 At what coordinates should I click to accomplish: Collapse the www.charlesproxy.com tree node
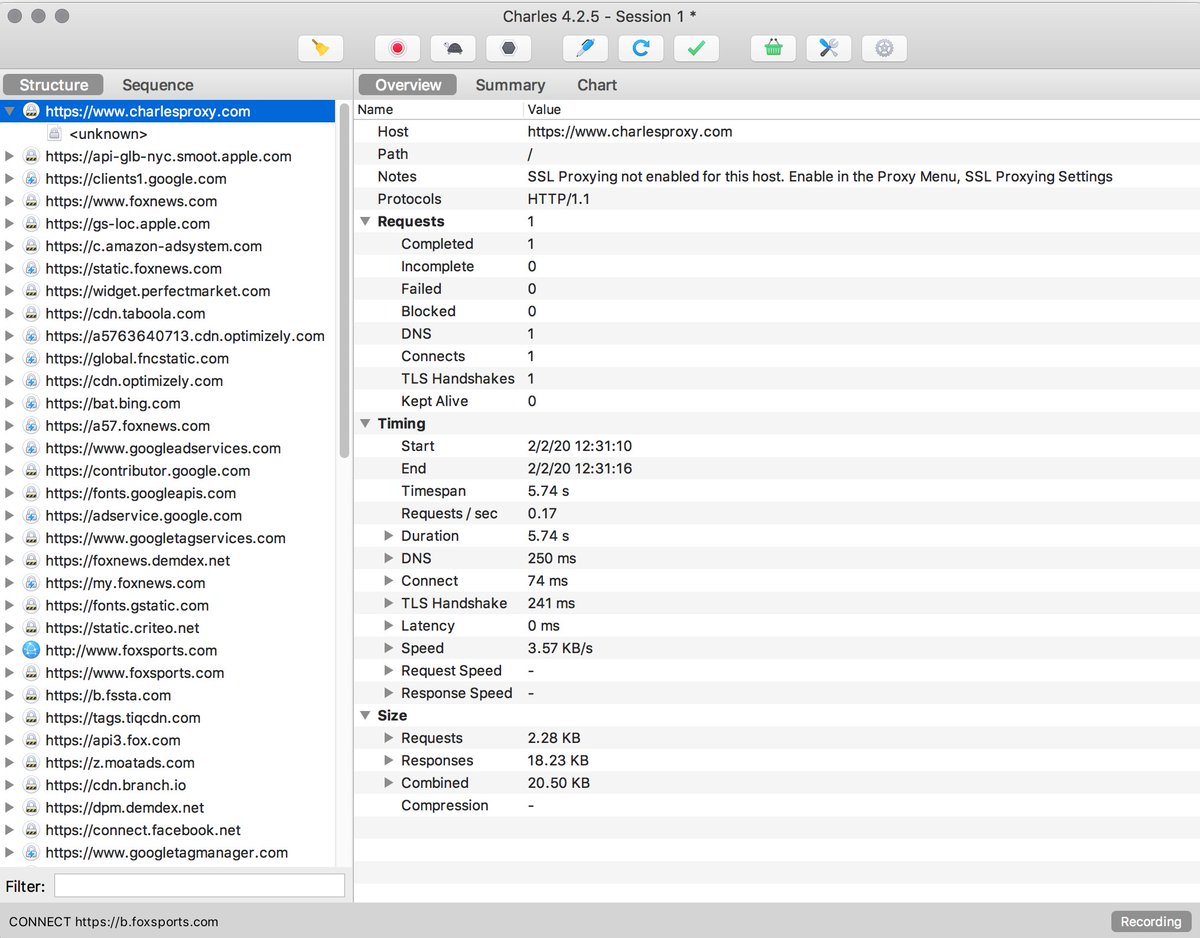click(10, 111)
